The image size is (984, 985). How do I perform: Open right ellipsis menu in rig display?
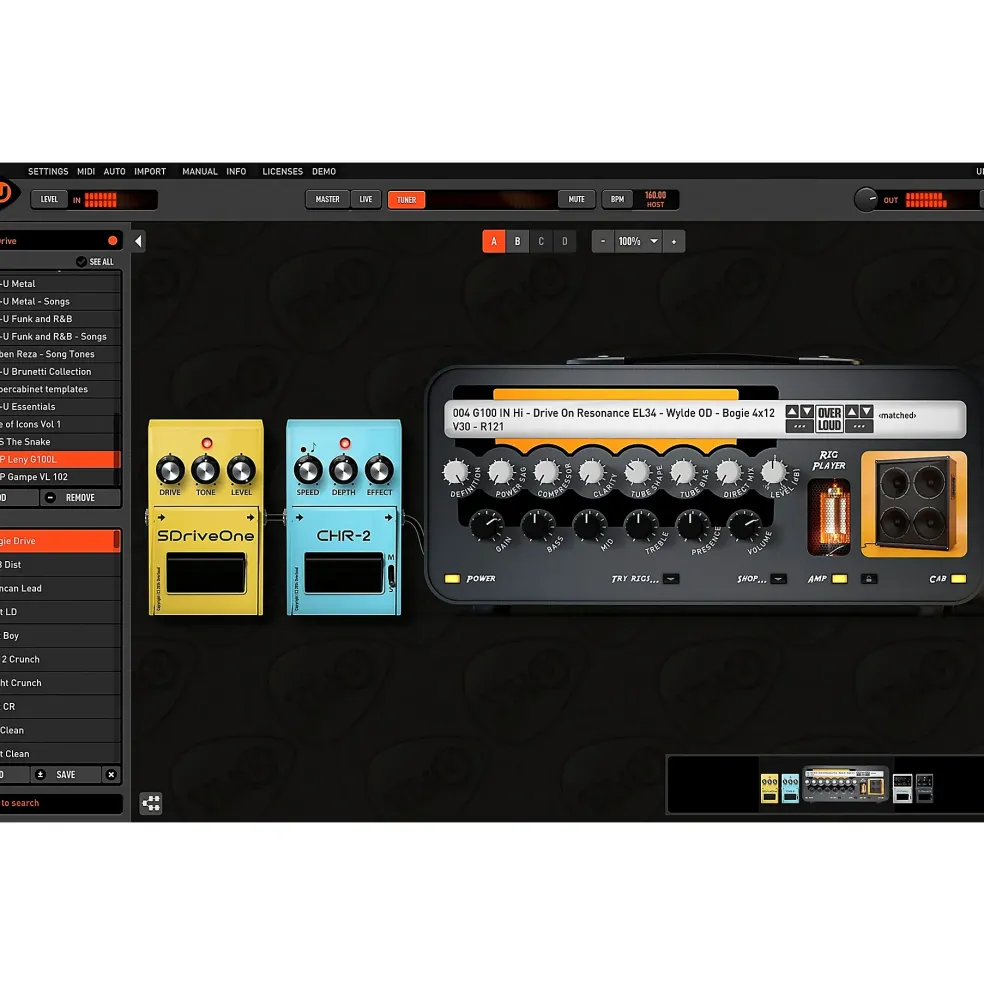(859, 426)
